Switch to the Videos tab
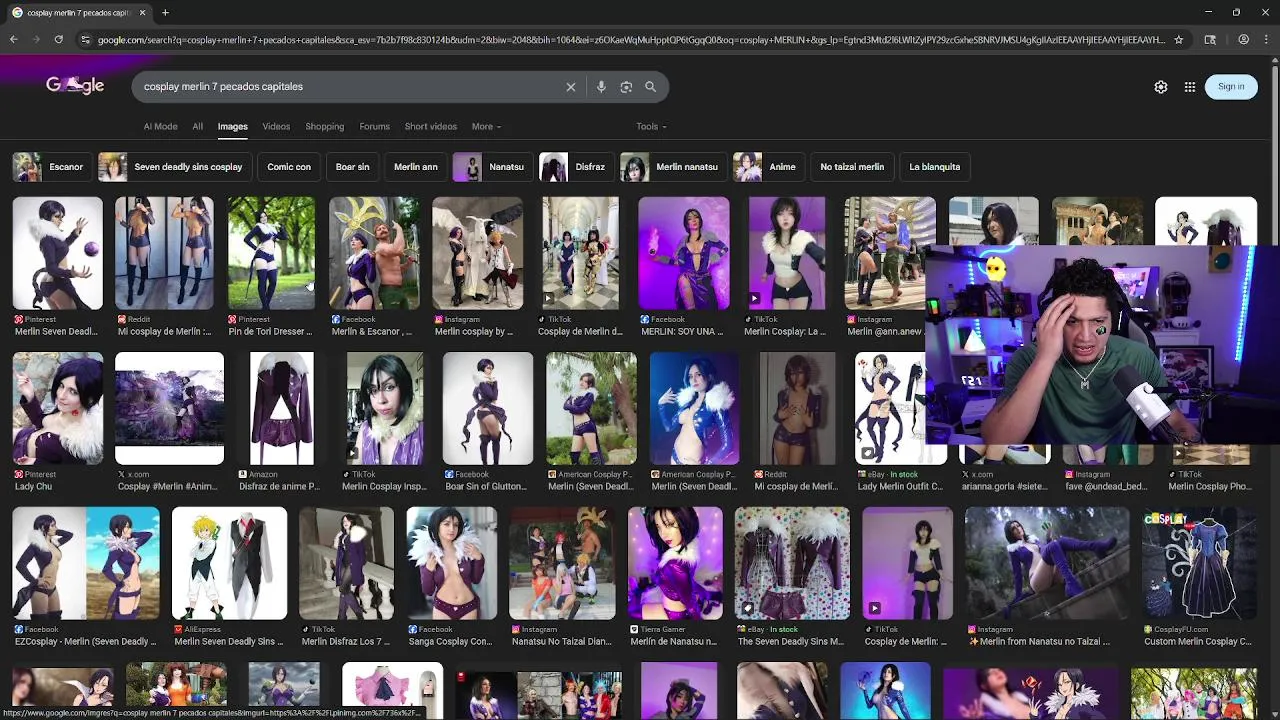 coord(276,127)
